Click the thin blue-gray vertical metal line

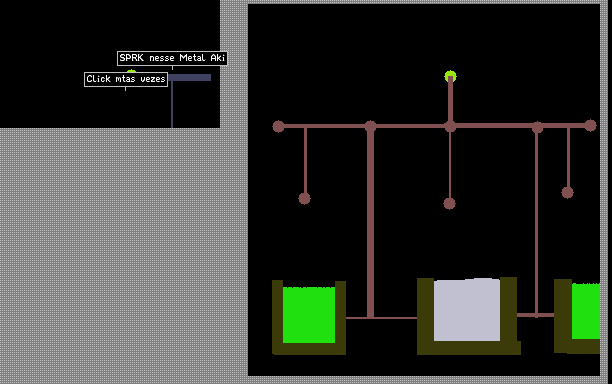172,104
